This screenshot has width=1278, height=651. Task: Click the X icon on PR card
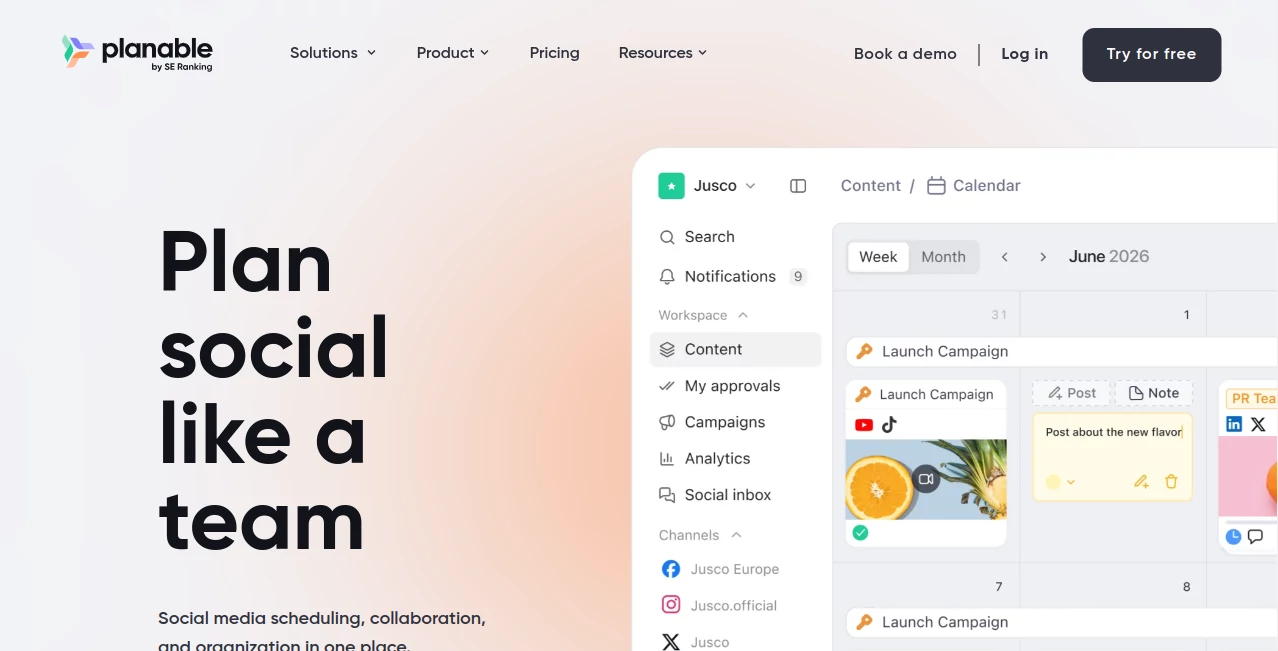pos(1258,425)
